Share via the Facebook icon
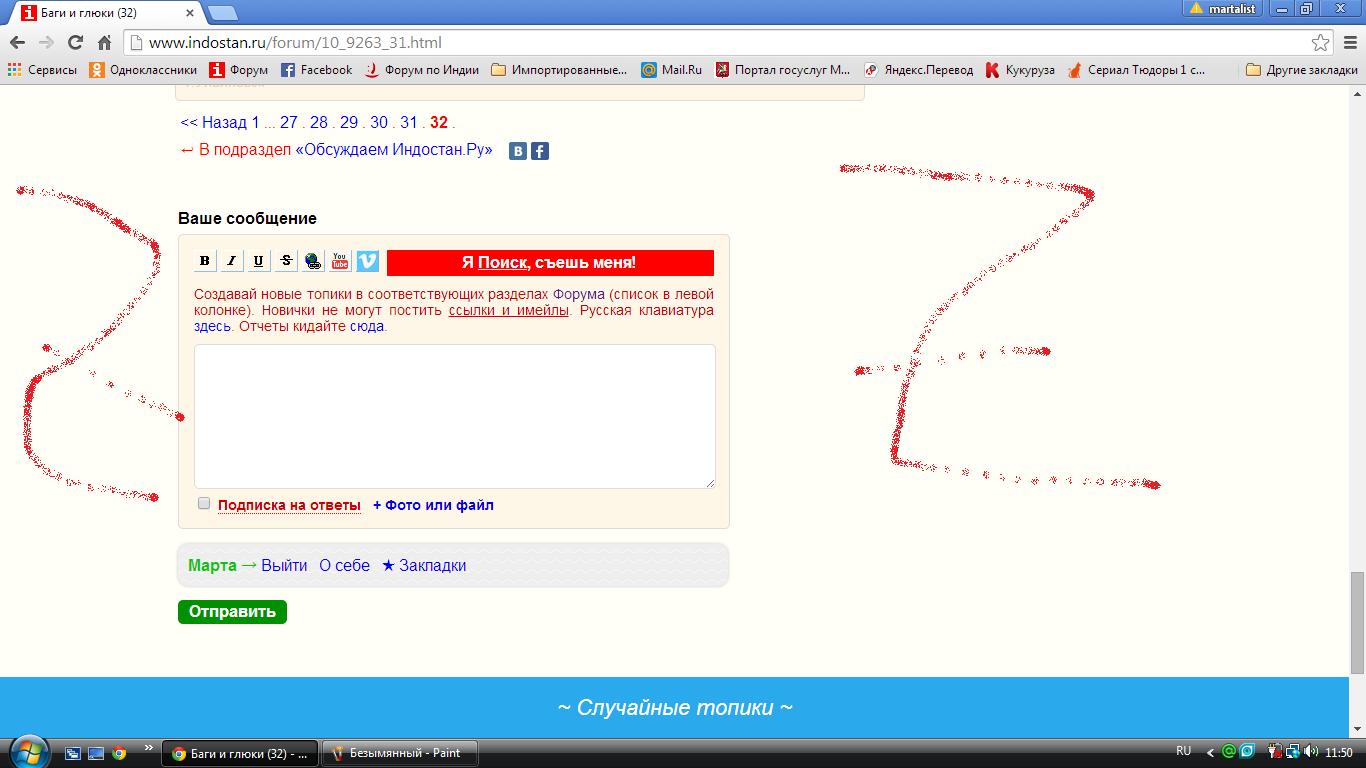This screenshot has height=768, width=1366. tap(539, 151)
